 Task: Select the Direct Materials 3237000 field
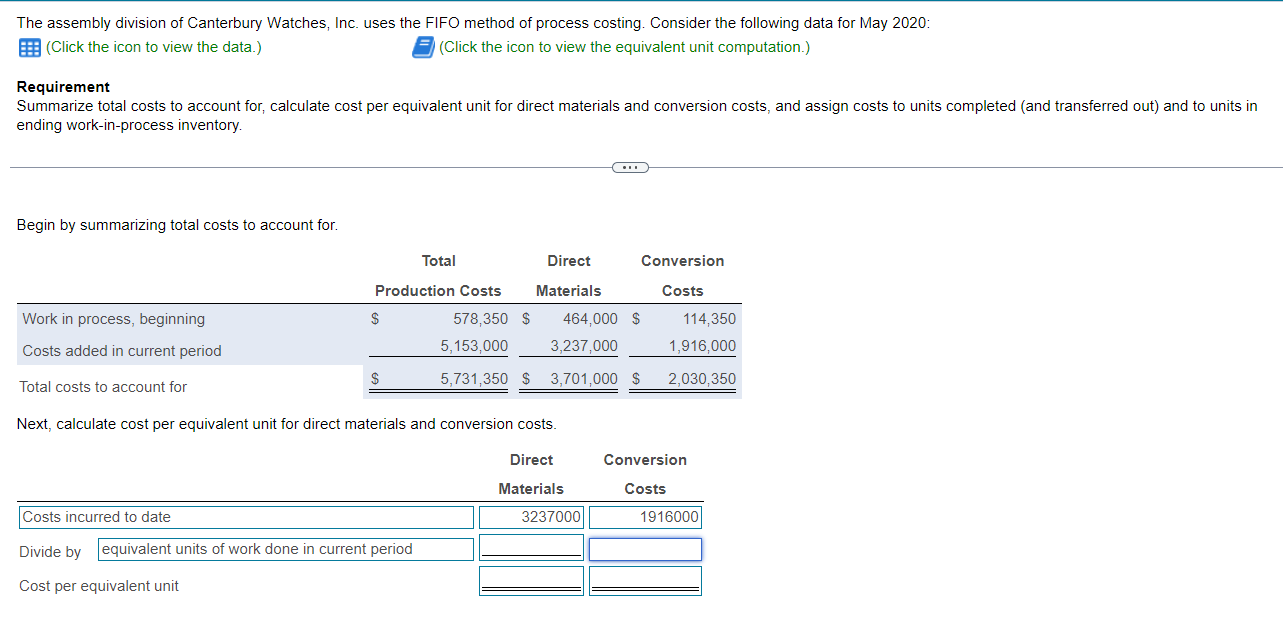(531, 517)
